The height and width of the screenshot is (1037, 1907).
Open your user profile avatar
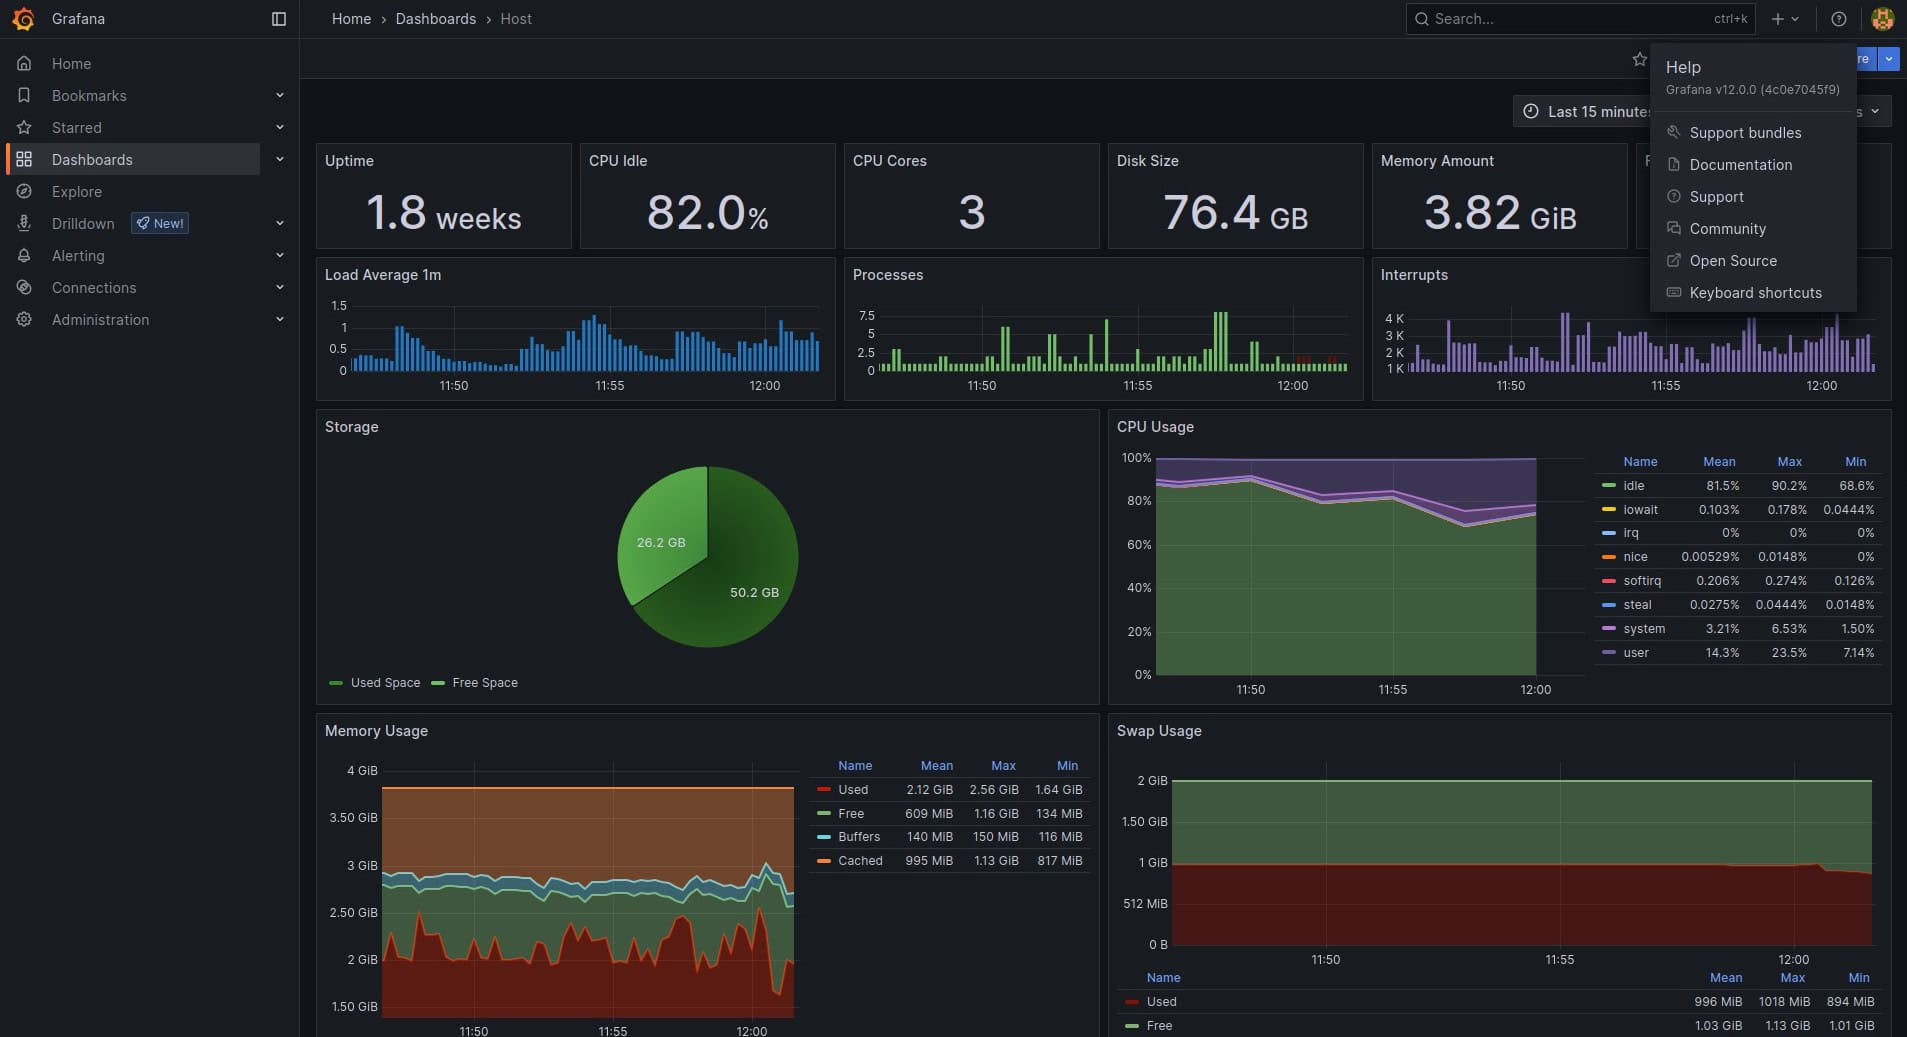(1882, 18)
